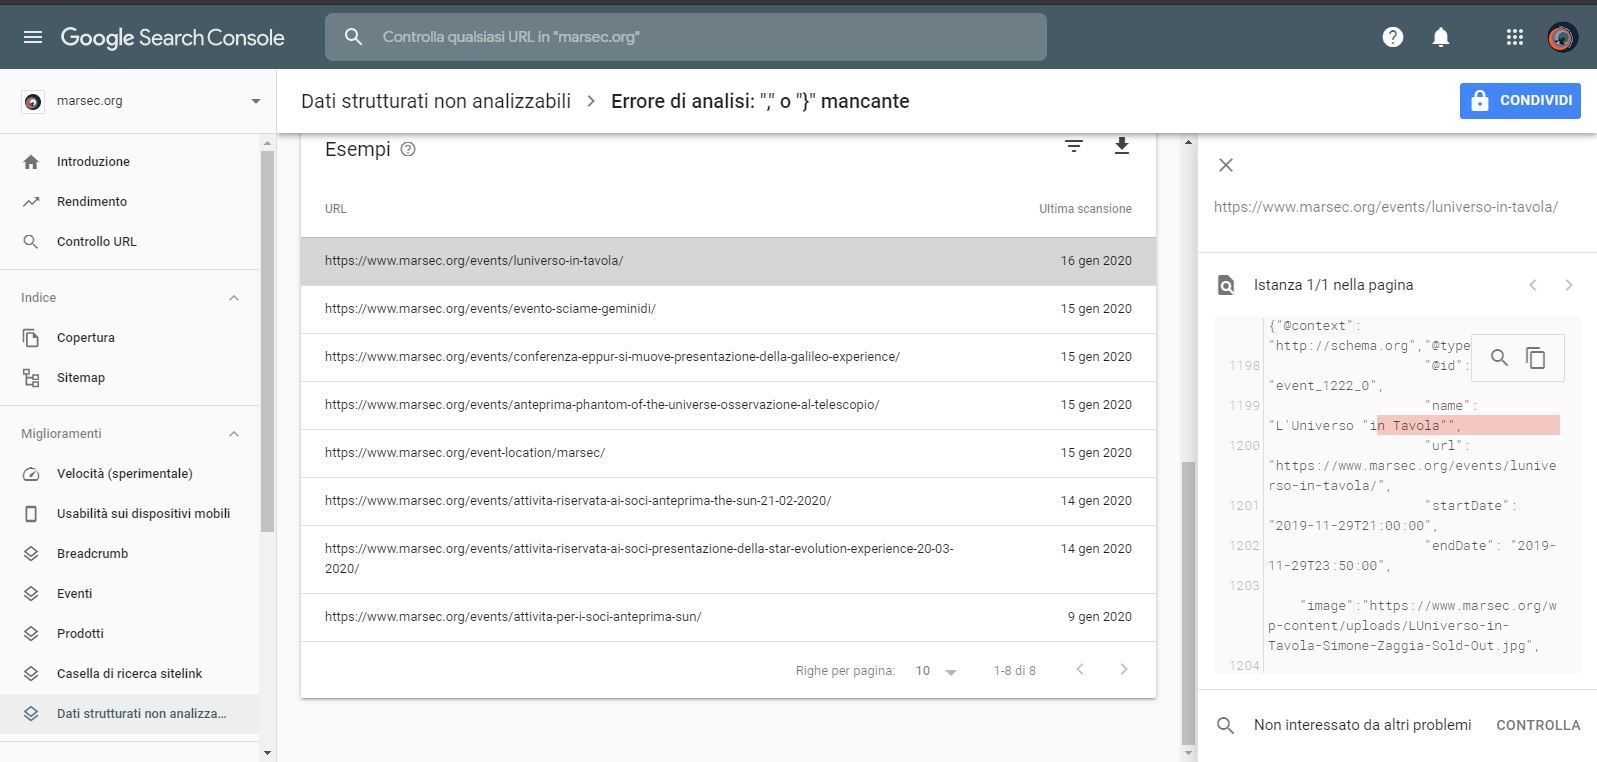This screenshot has height=762, width=1597.
Task: Download the examples table
Action: [x=1121, y=147]
